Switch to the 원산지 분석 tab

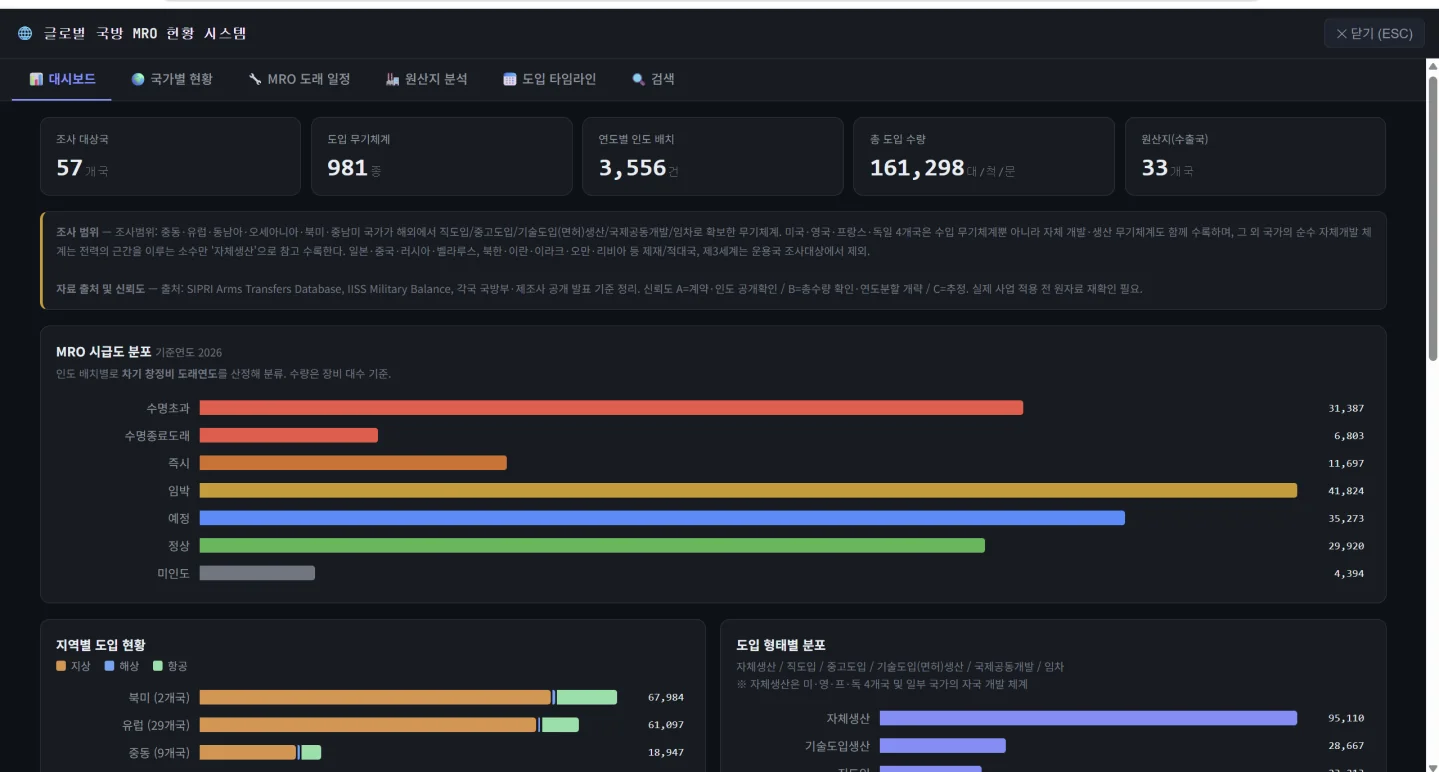427,79
